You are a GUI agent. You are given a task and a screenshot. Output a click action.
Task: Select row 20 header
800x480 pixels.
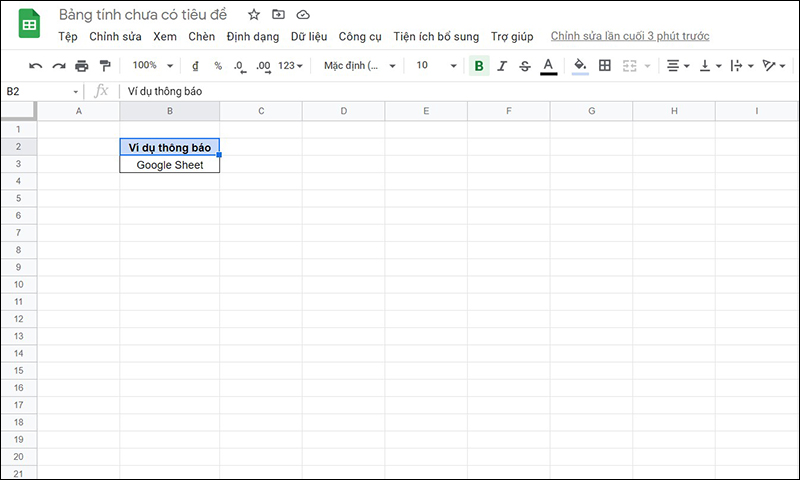[18, 457]
